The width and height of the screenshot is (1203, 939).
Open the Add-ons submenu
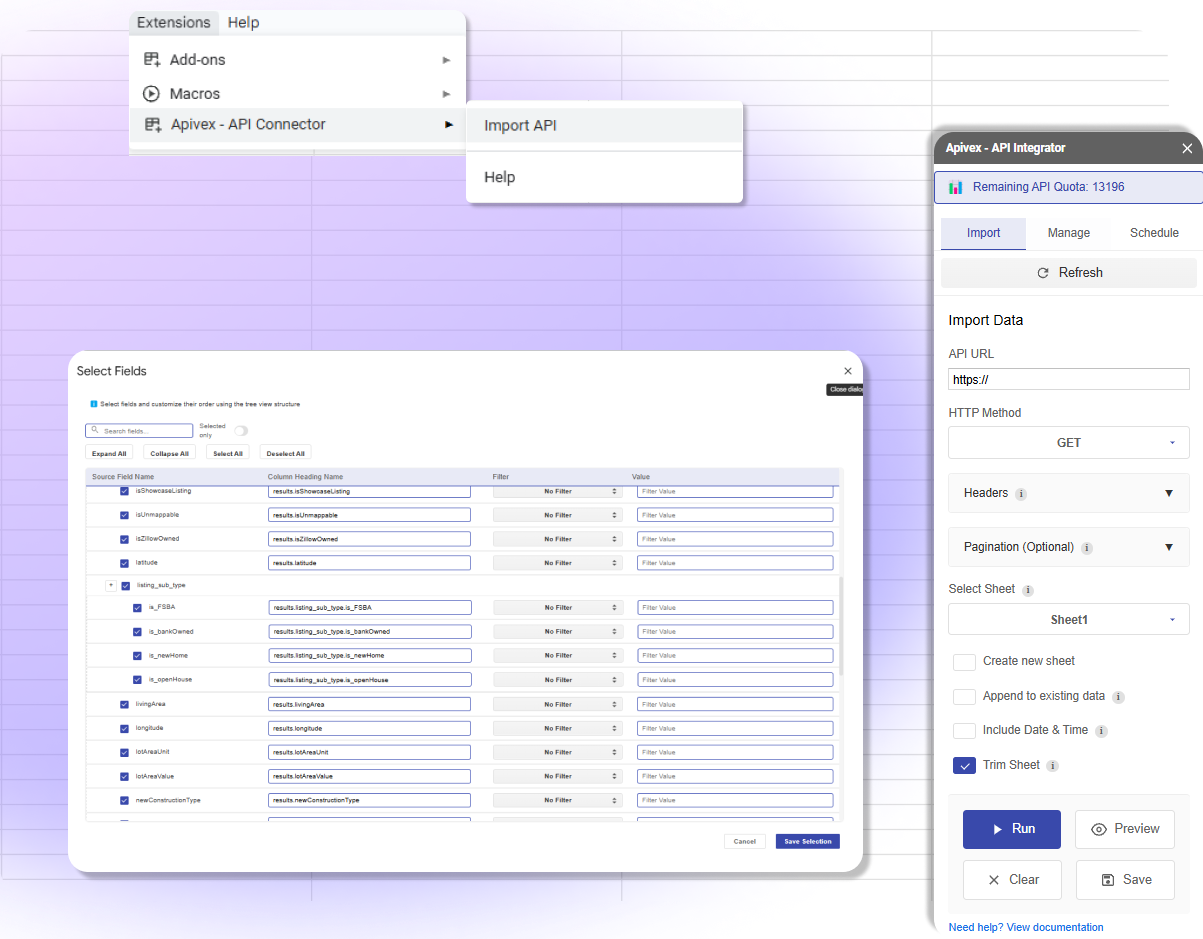click(x=298, y=60)
